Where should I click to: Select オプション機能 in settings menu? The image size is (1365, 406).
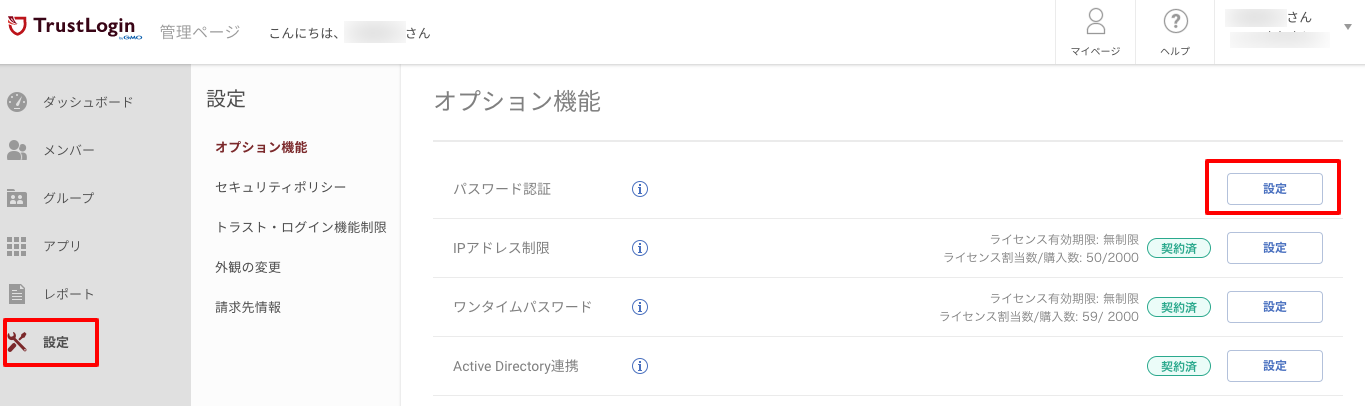point(261,147)
